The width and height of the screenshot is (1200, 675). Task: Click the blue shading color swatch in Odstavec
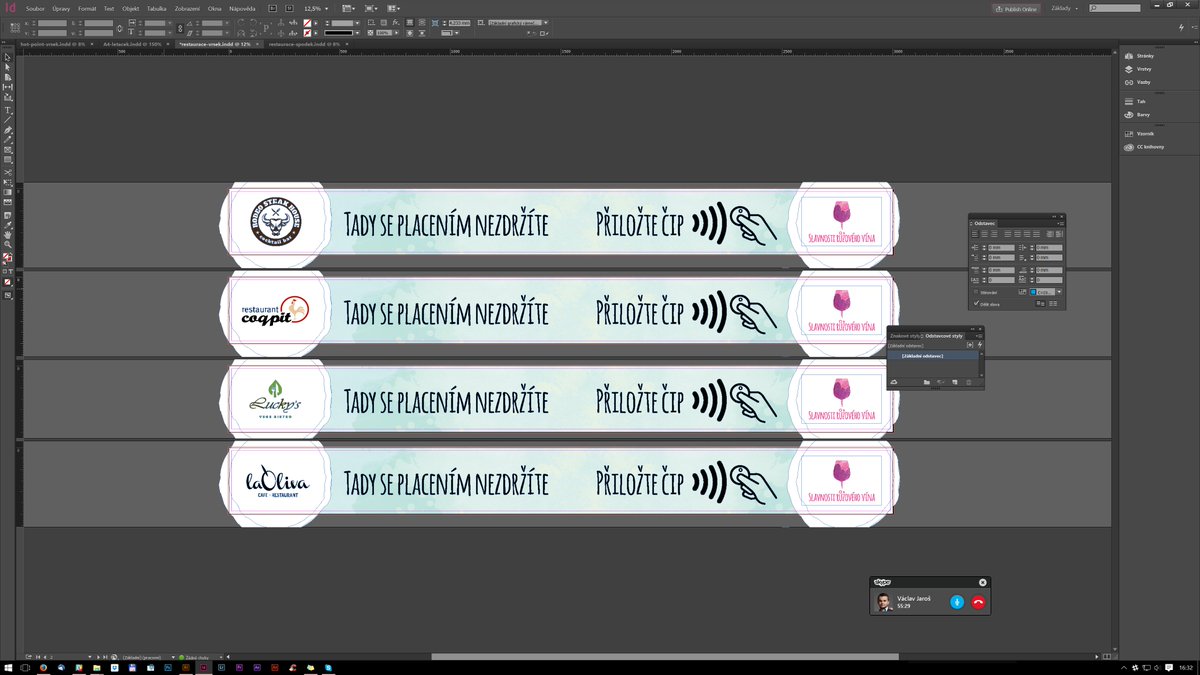coord(1034,292)
